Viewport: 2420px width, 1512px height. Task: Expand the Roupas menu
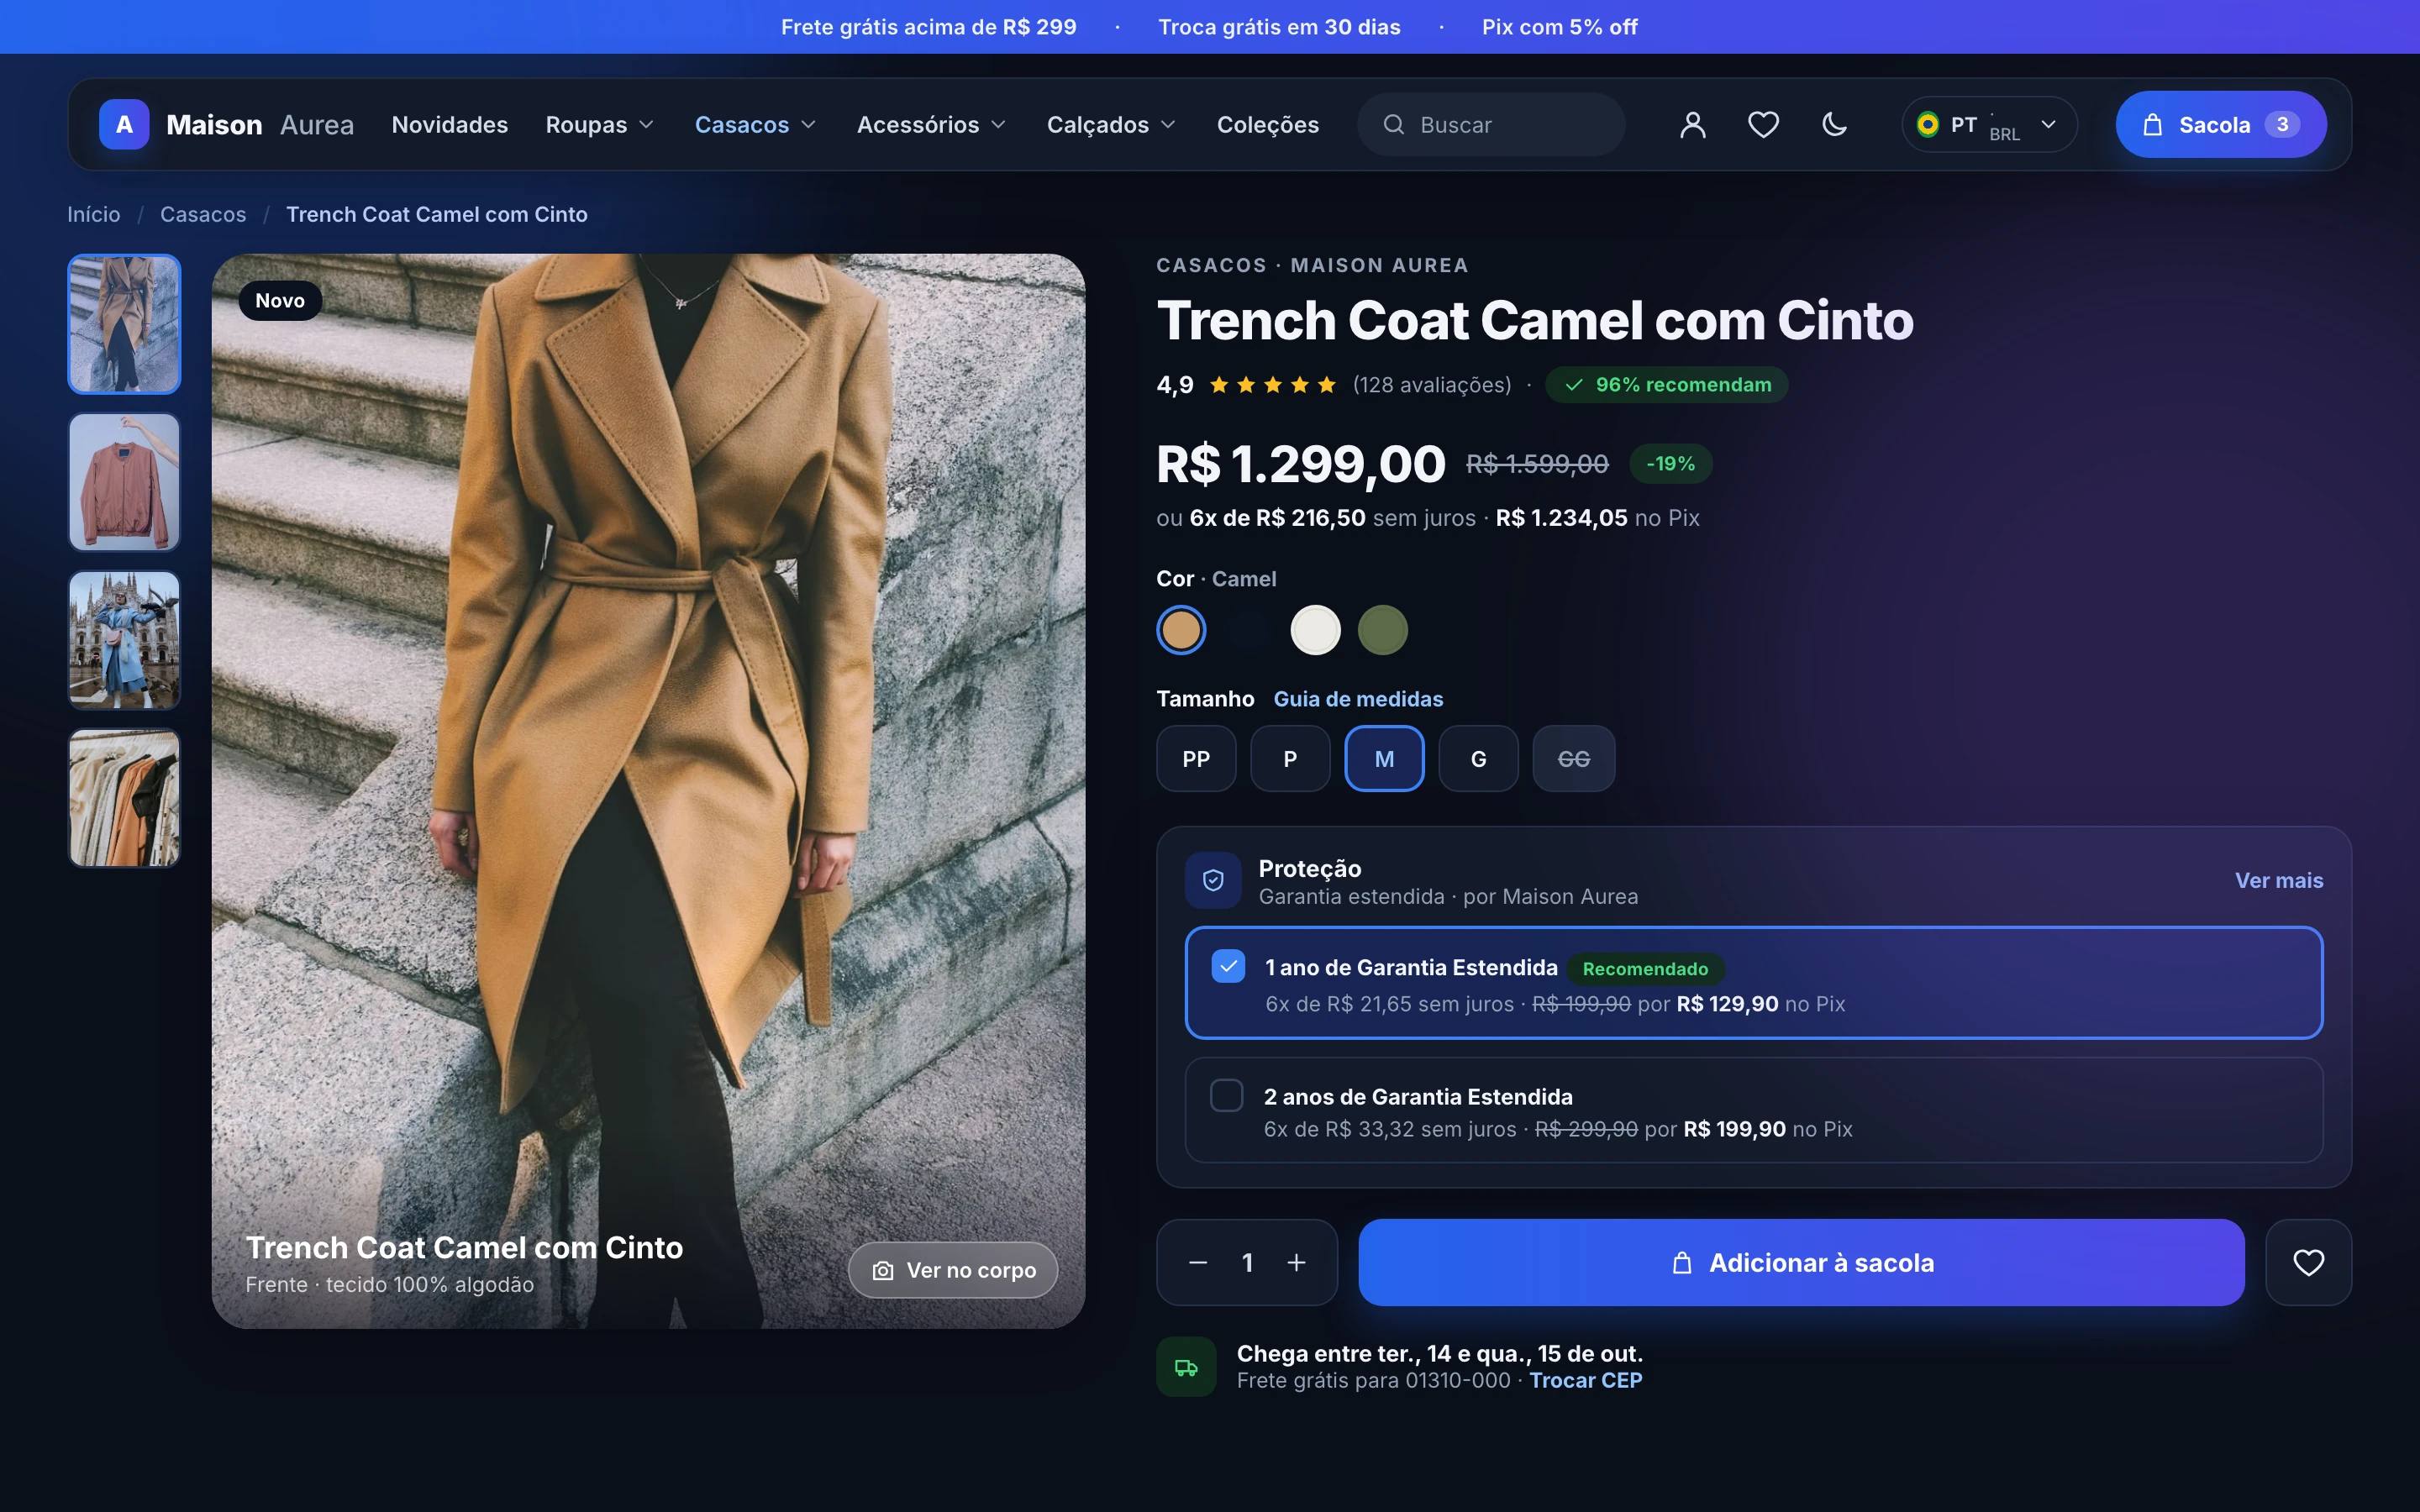600,125
